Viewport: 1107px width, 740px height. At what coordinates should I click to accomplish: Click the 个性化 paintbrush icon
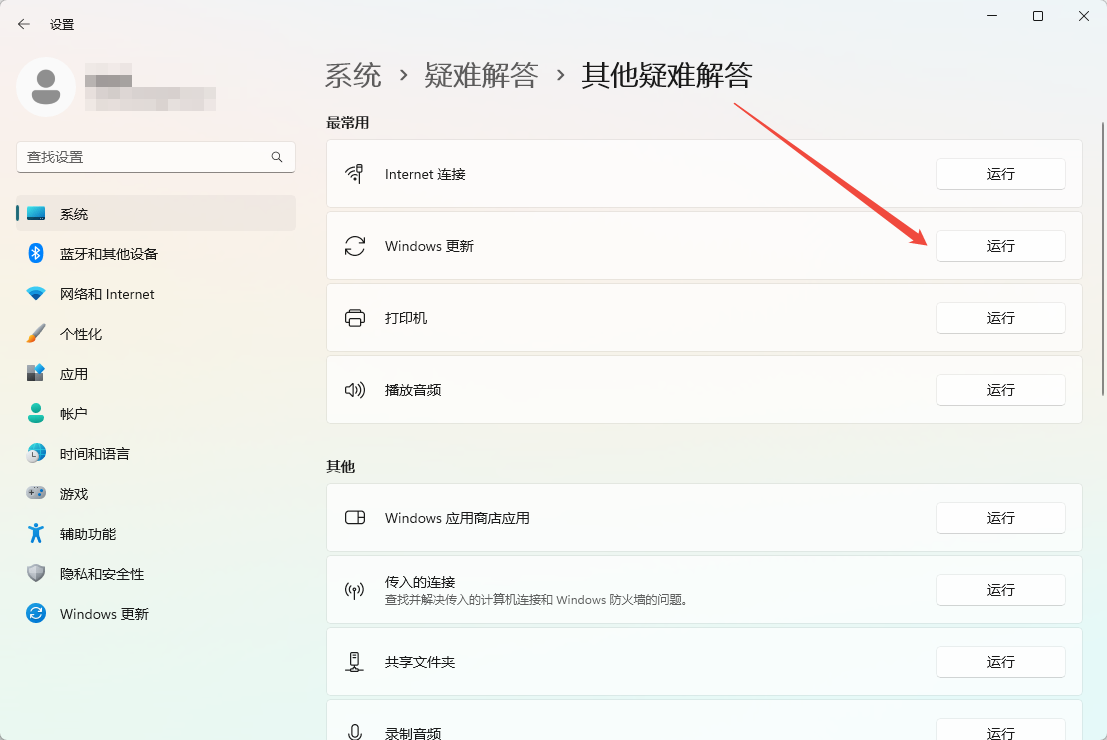(36, 333)
